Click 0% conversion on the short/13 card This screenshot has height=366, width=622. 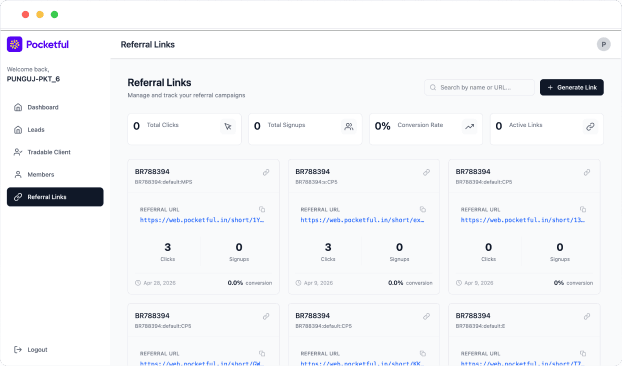pos(573,283)
